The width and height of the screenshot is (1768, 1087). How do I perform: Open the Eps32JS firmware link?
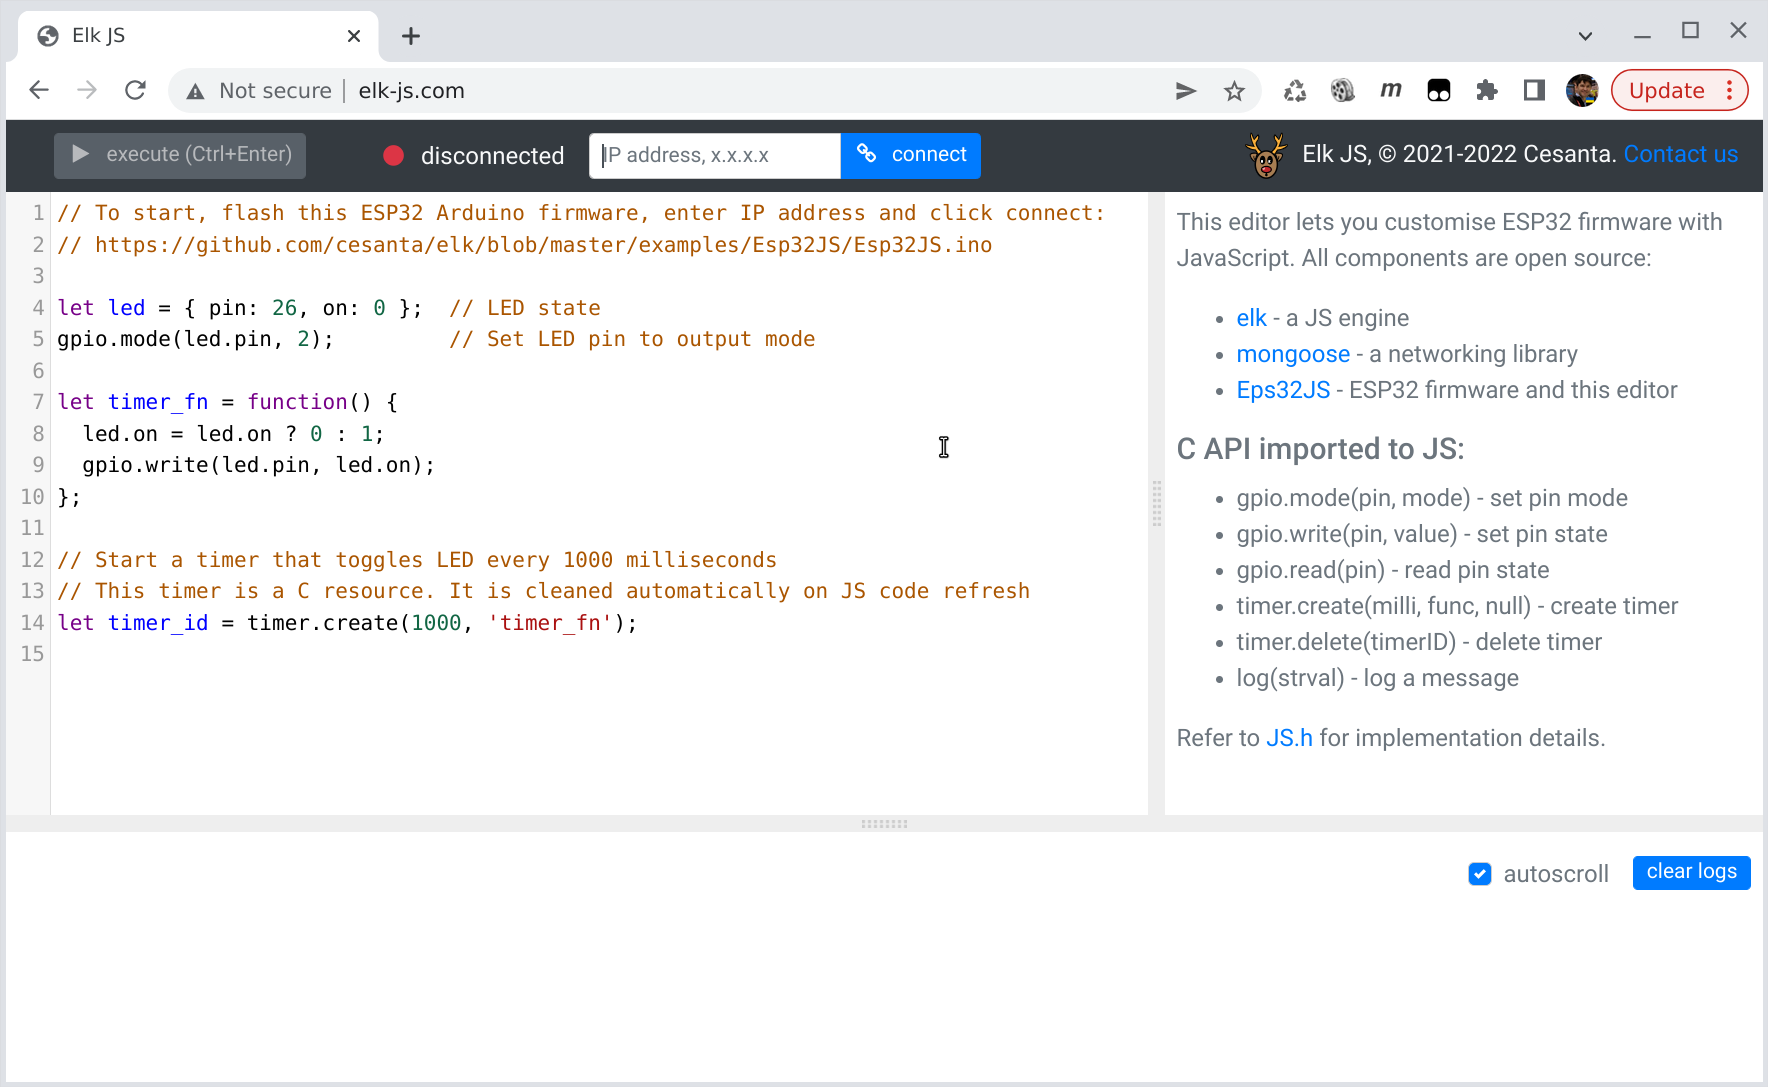click(1283, 390)
